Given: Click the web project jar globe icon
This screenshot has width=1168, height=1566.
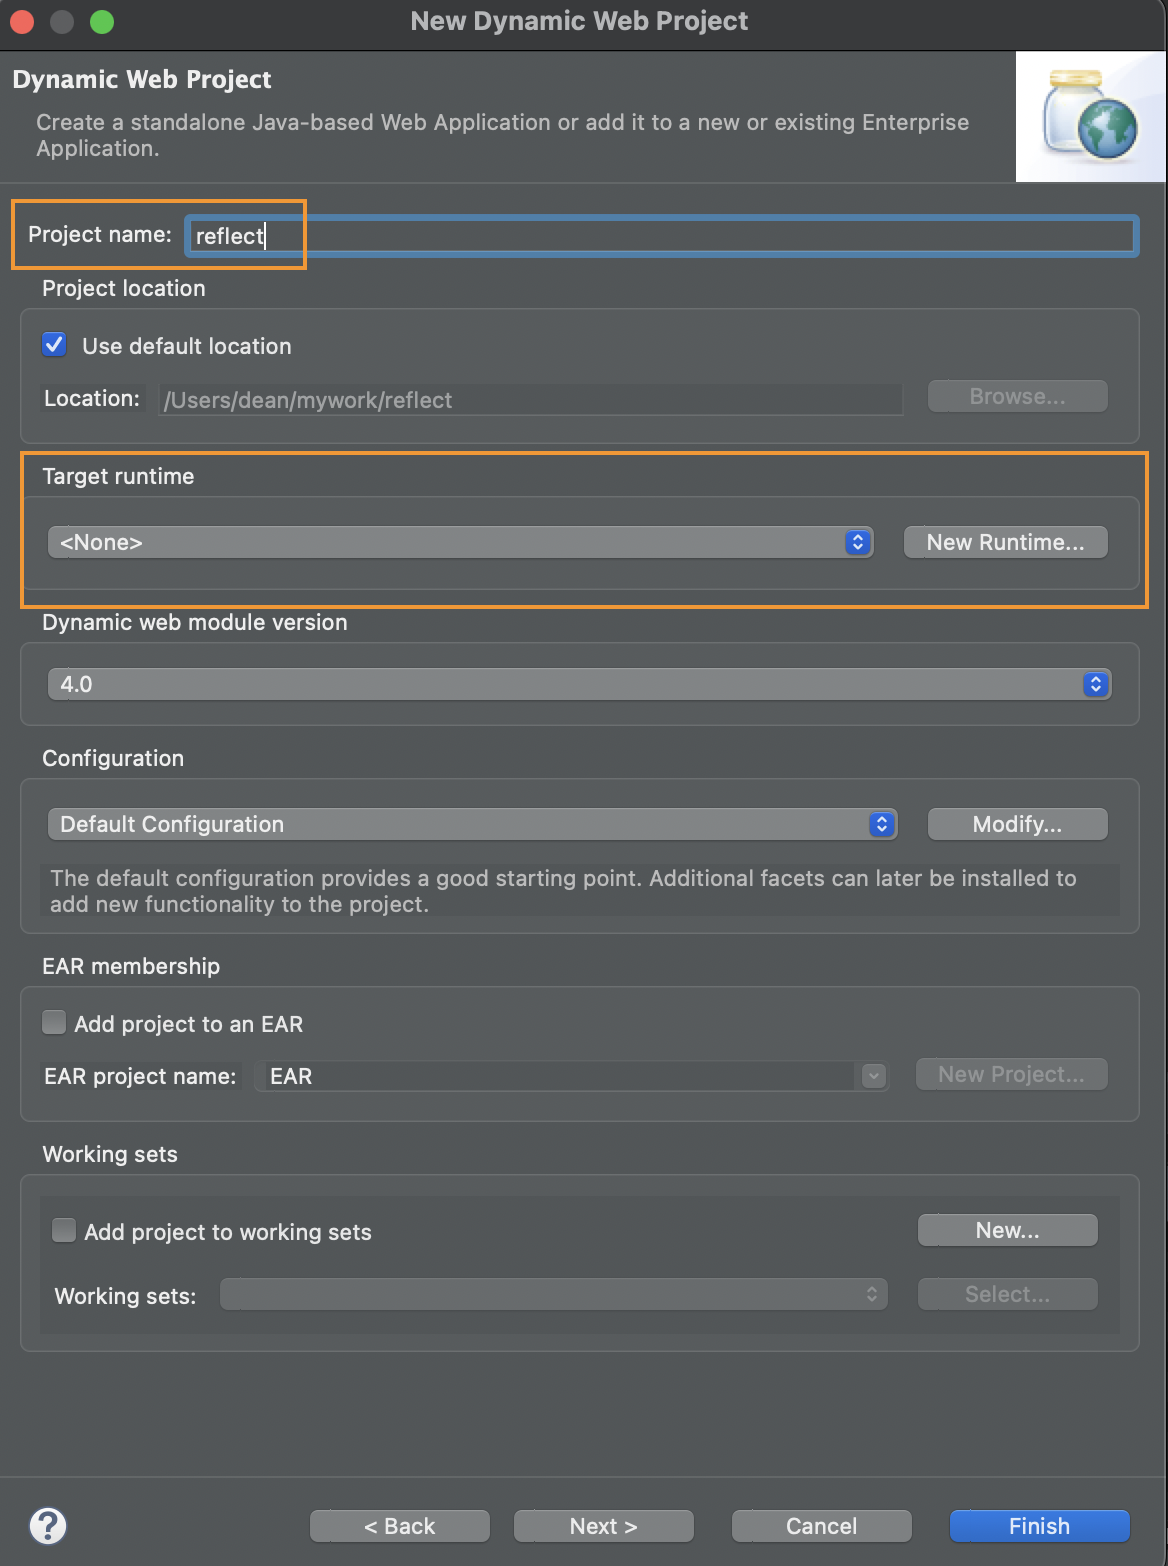Looking at the screenshot, I should 1090,117.
